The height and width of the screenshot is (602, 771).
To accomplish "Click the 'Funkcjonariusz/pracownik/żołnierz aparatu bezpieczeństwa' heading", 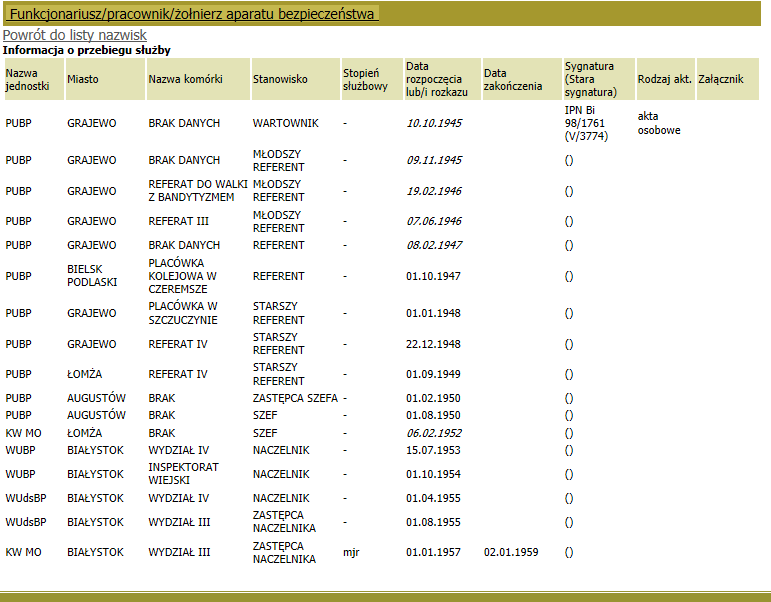I will pos(193,14).
